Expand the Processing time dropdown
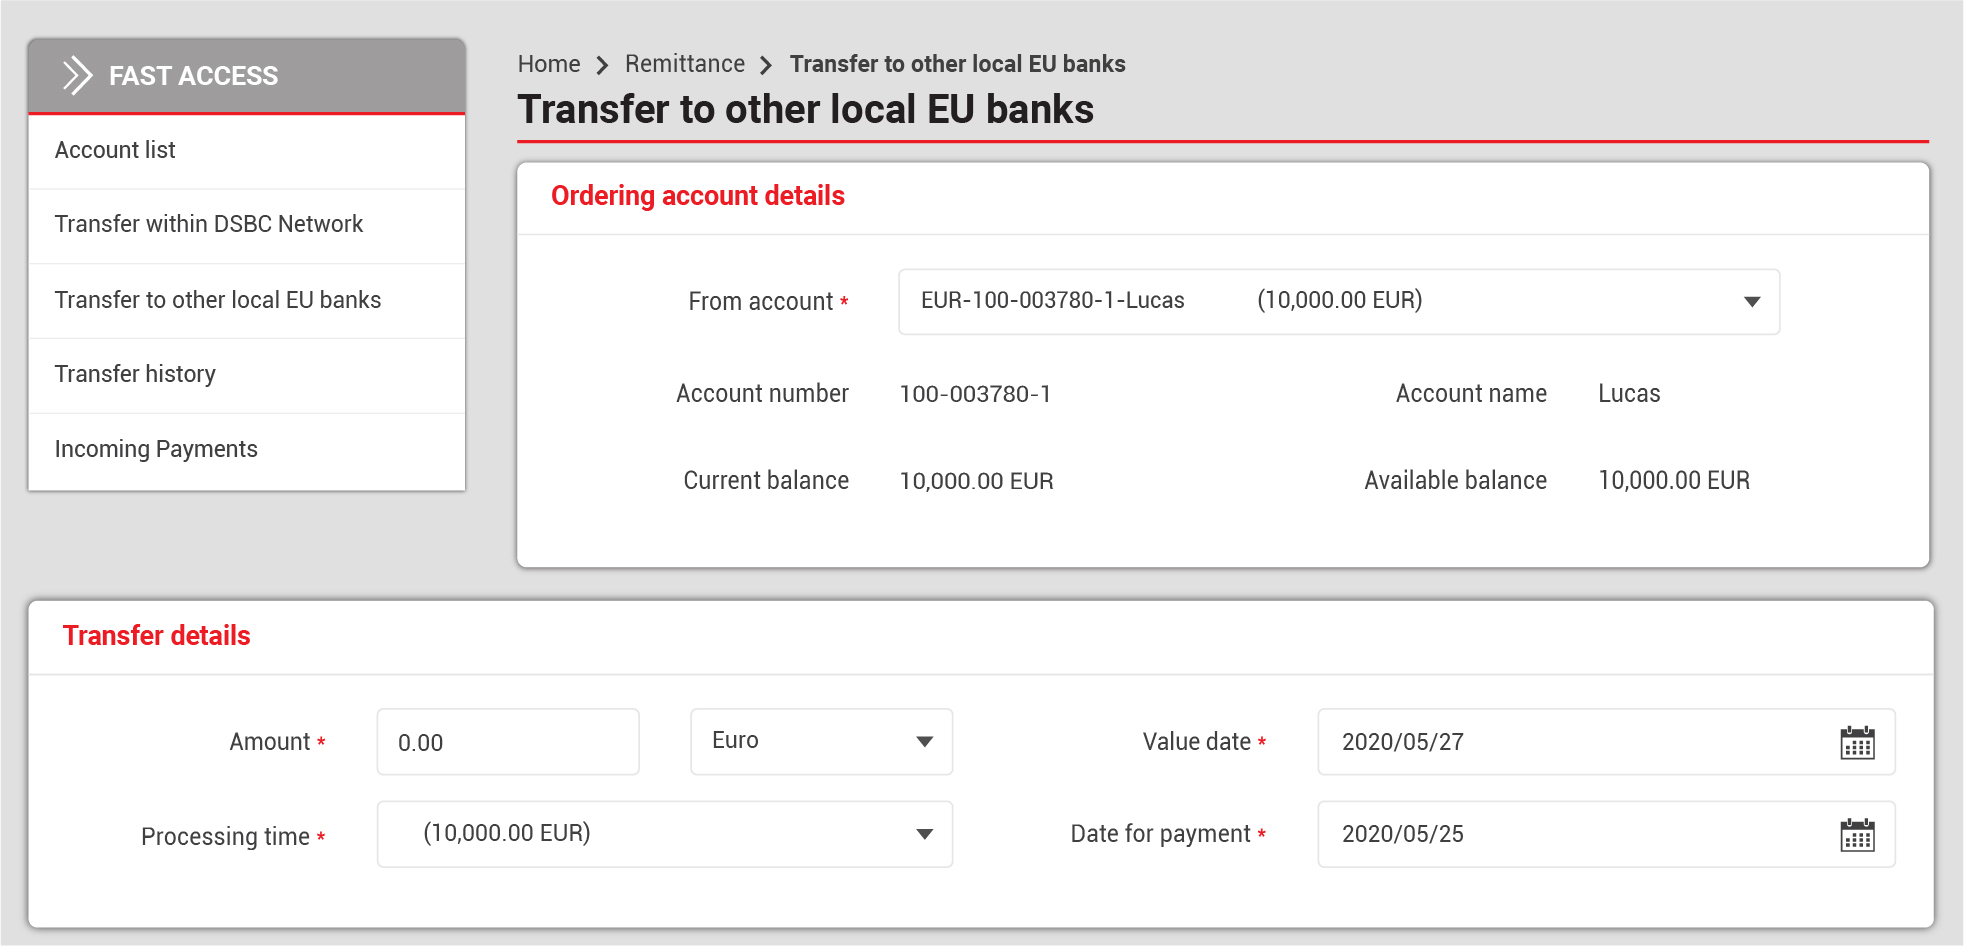 point(924,834)
